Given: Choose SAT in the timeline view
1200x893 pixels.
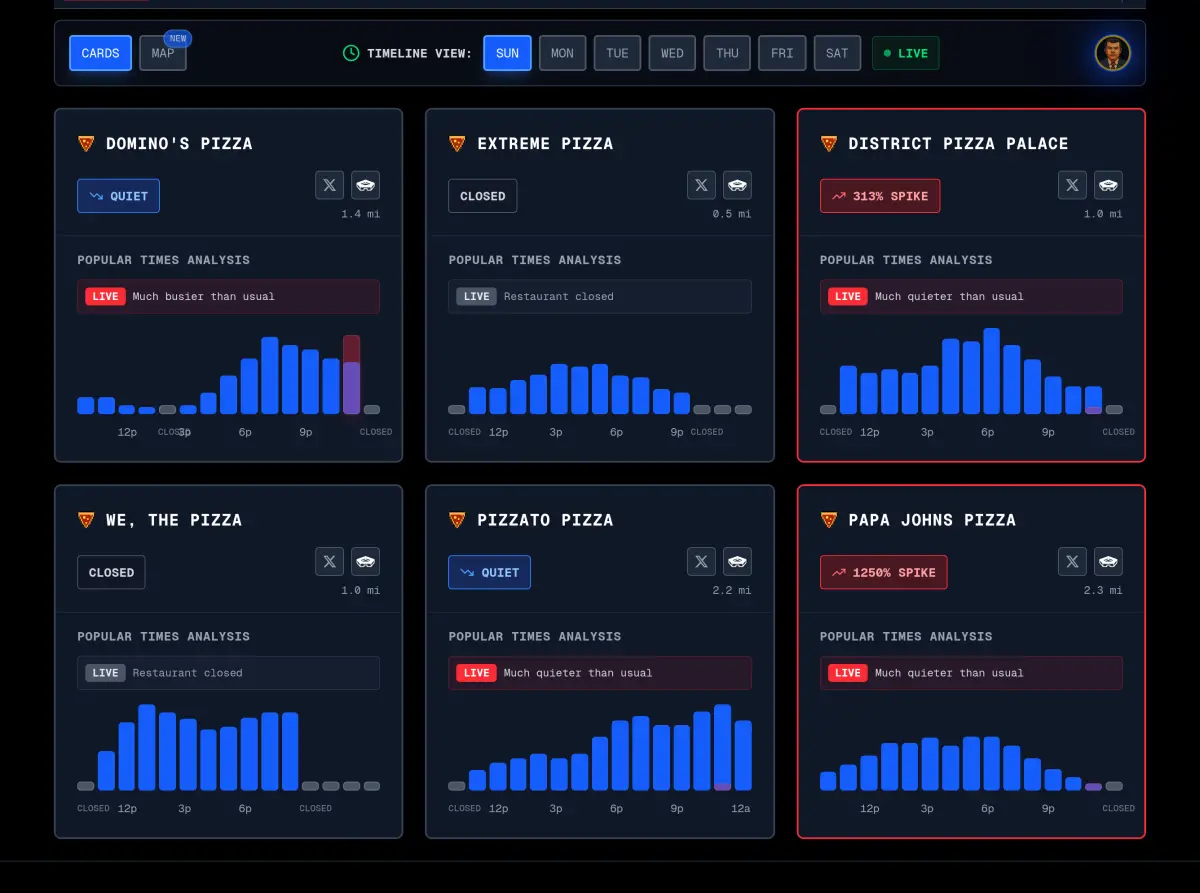Looking at the screenshot, I should tap(837, 53).
